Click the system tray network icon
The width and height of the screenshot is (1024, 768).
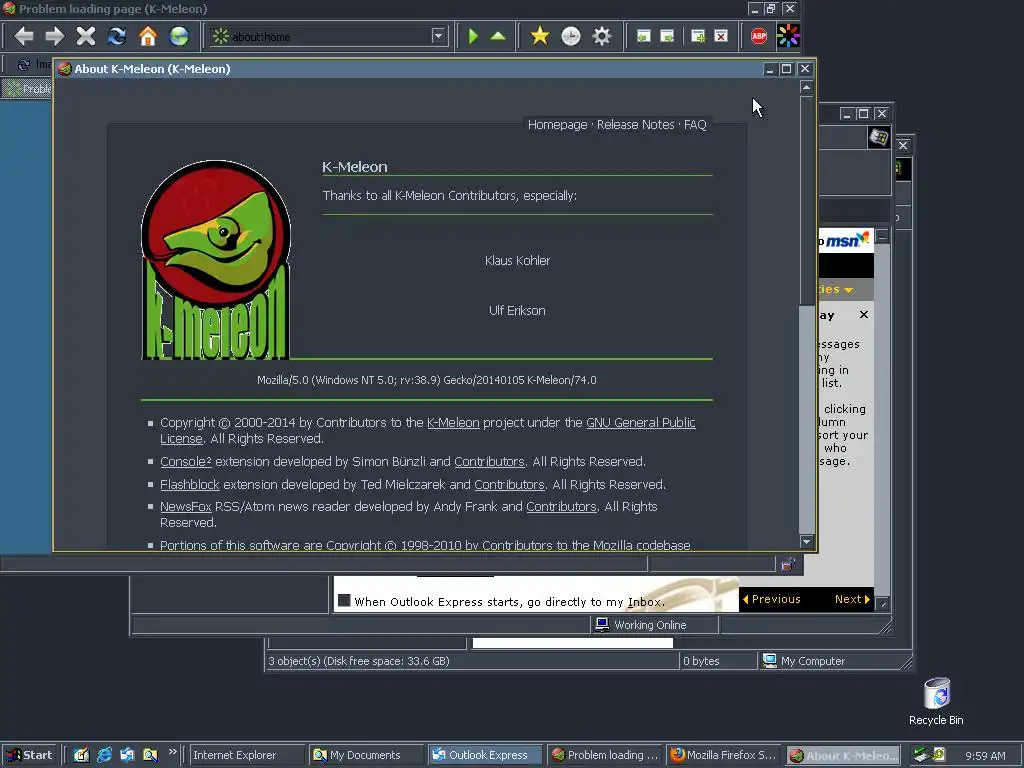[921, 755]
